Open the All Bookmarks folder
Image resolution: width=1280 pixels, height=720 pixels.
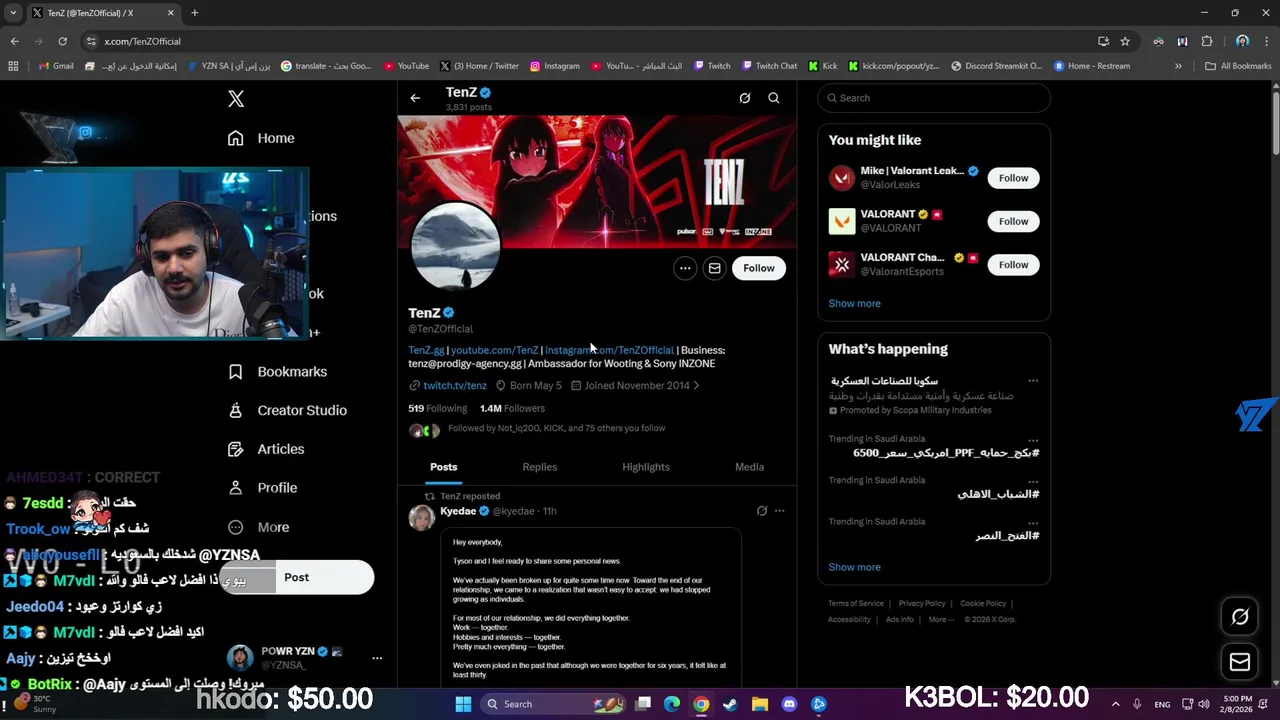click(1238, 66)
